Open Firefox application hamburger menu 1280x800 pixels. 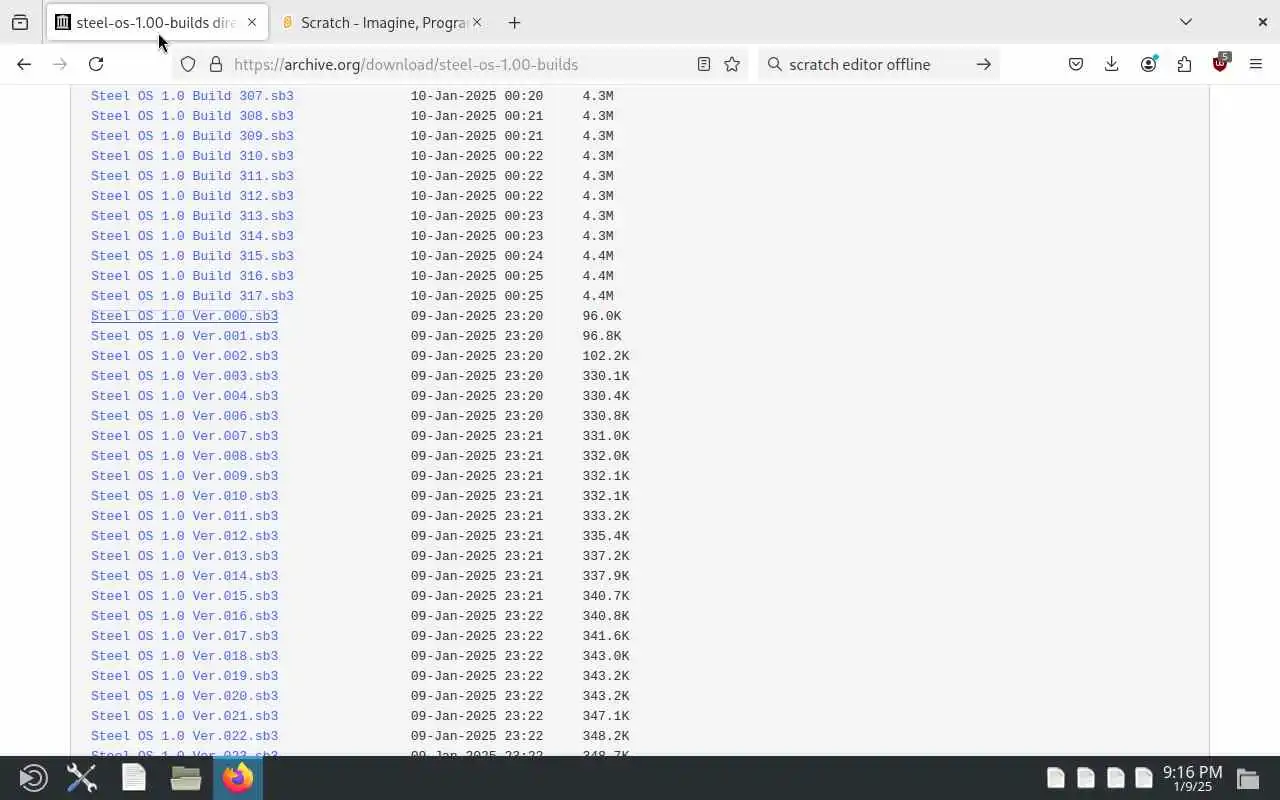tap(1256, 64)
